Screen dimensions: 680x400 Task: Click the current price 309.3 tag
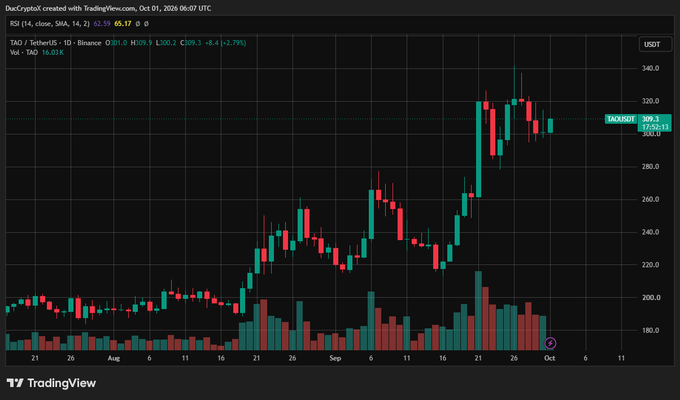(651, 119)
